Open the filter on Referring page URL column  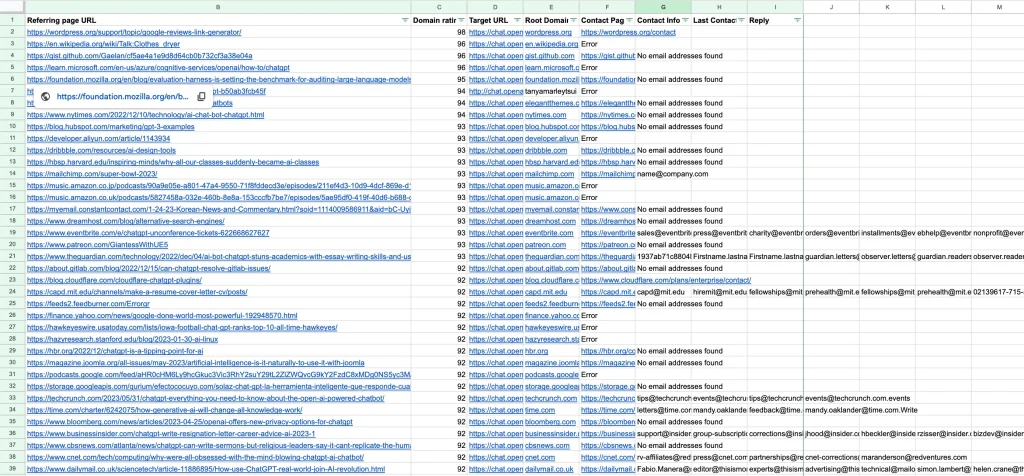404,20
